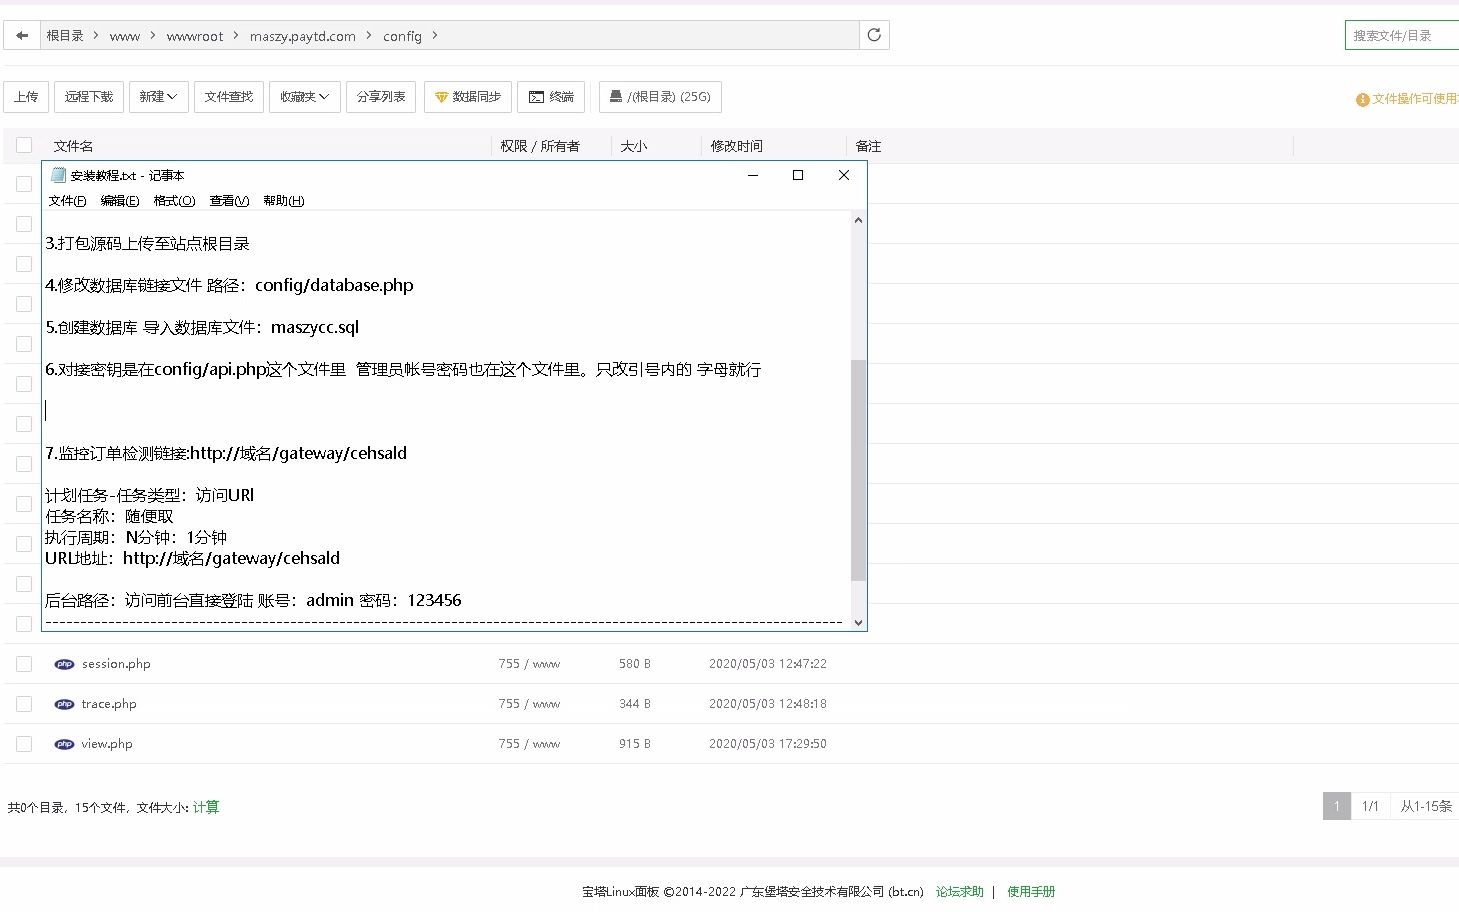This screenshot has height=912, width=1459.
Task: Click the chevron after config in breadcrumb
Action: (435, 36)
